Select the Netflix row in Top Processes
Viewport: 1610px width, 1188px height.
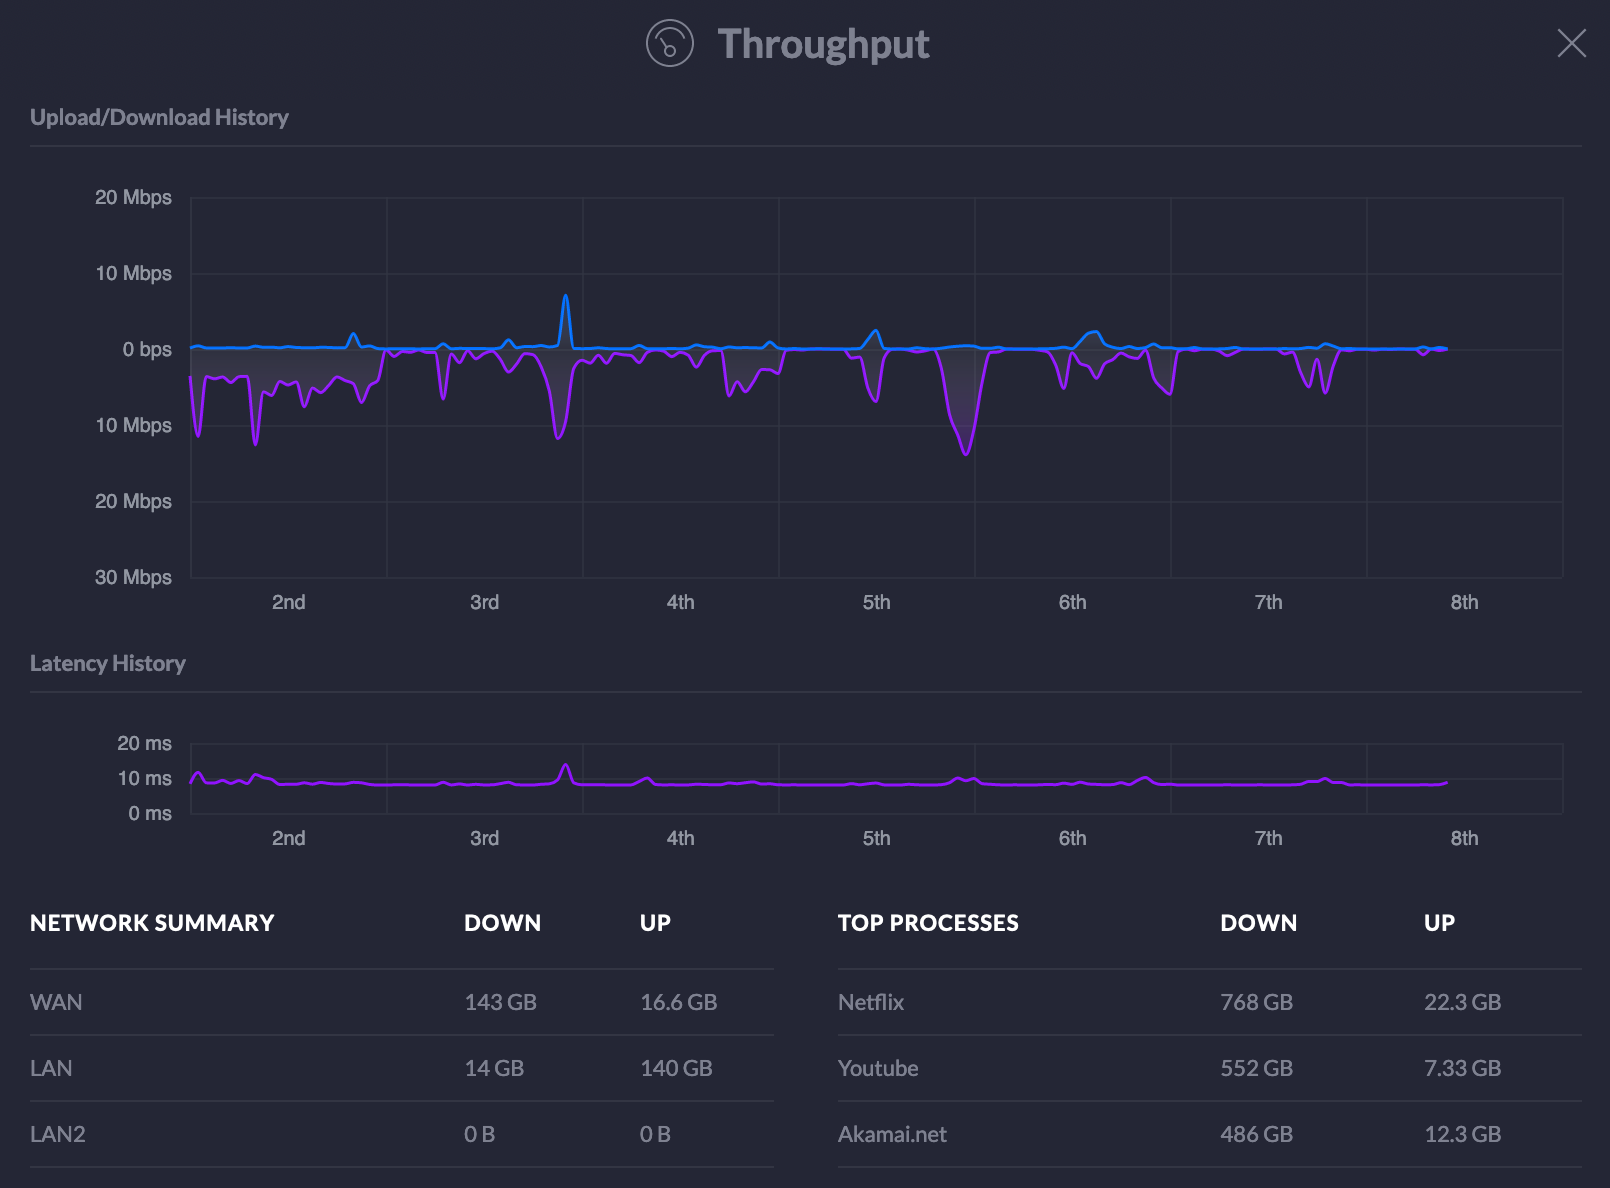coord(870,1002)
